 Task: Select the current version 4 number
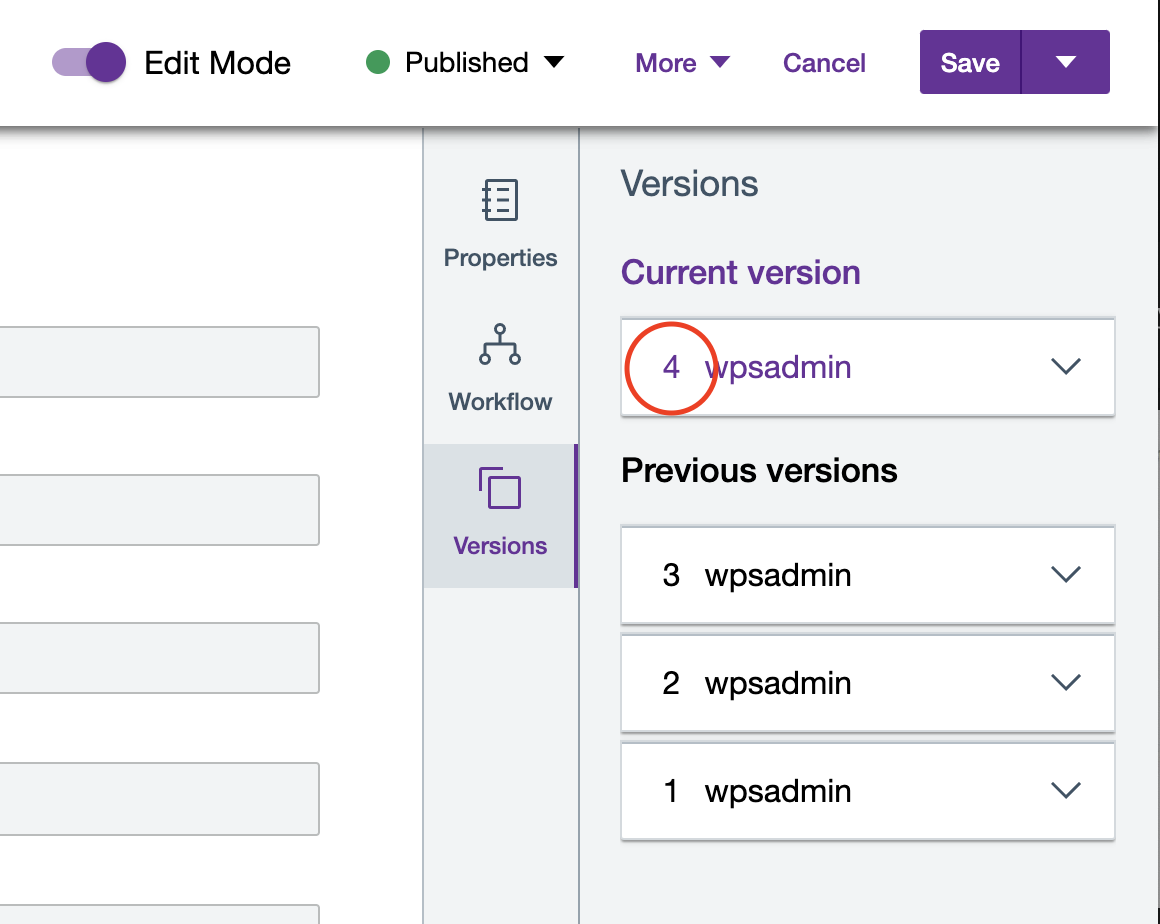pyautogui.click(x=671, y=367)
